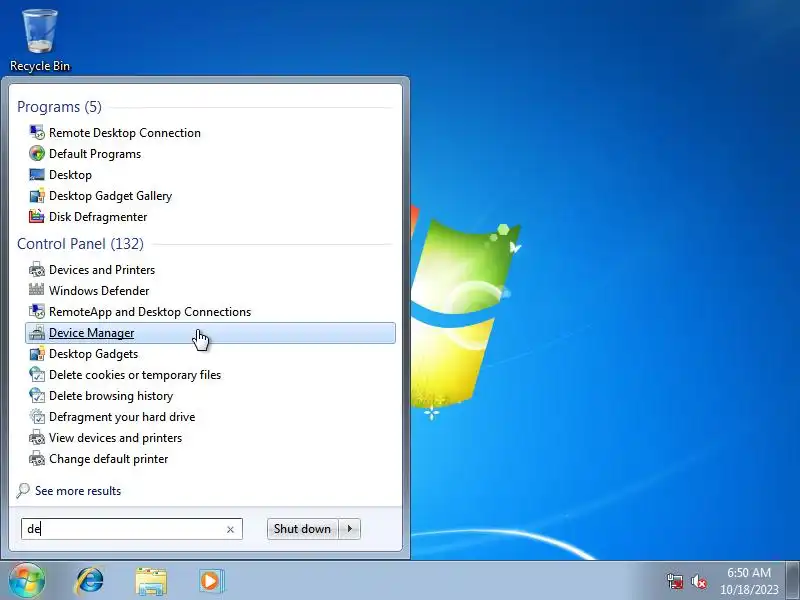Clear the search box with the X
Viewport: 800px width, 600px height.
(x=230, y=530)
